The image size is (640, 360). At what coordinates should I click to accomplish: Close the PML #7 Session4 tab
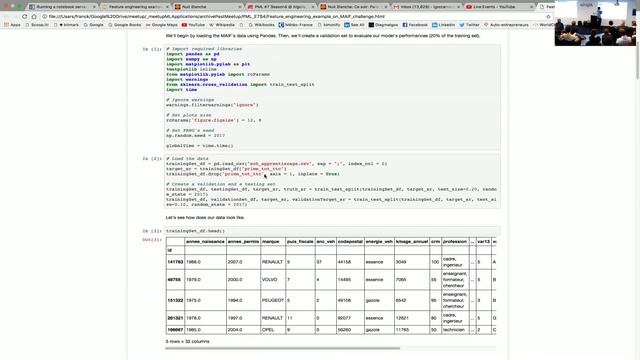[313, 7]
